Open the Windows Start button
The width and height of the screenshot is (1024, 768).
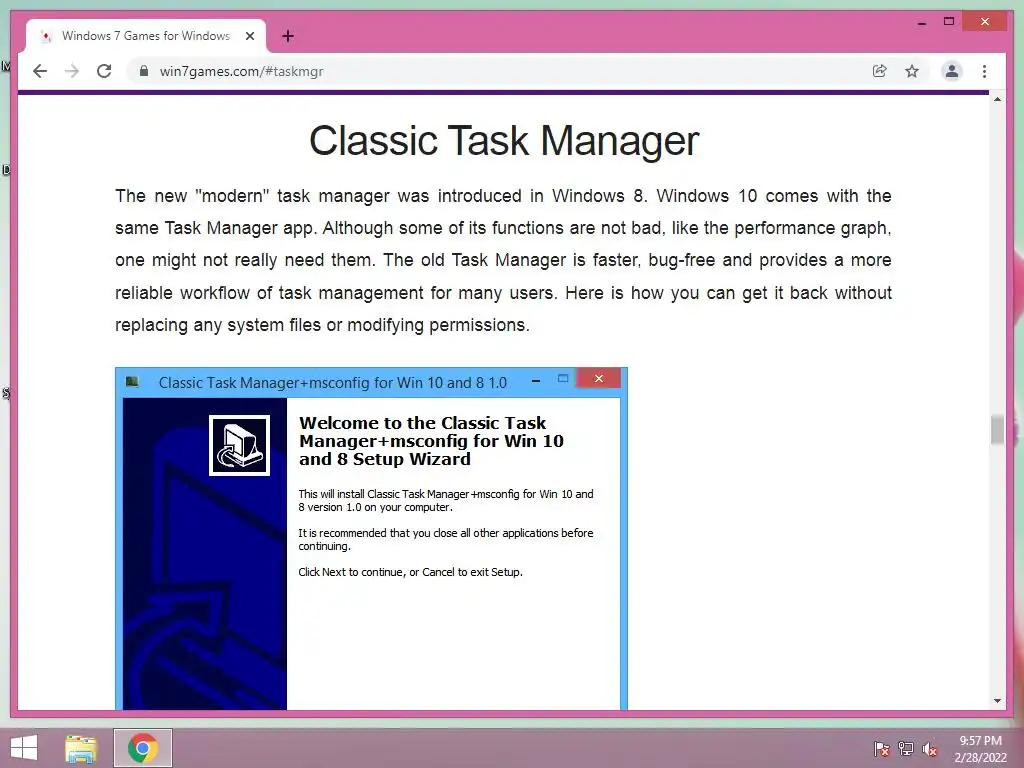click(x=24, y=748)
